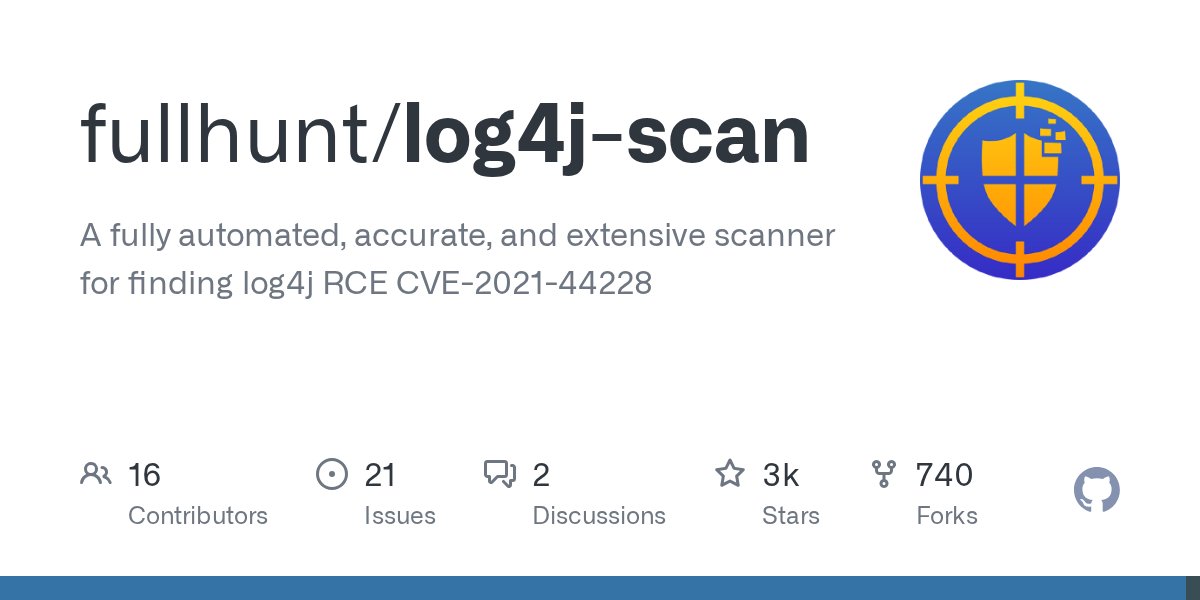Click the repository description text
Viewport: 1200px width, 600px height.
tap(457, 260)
